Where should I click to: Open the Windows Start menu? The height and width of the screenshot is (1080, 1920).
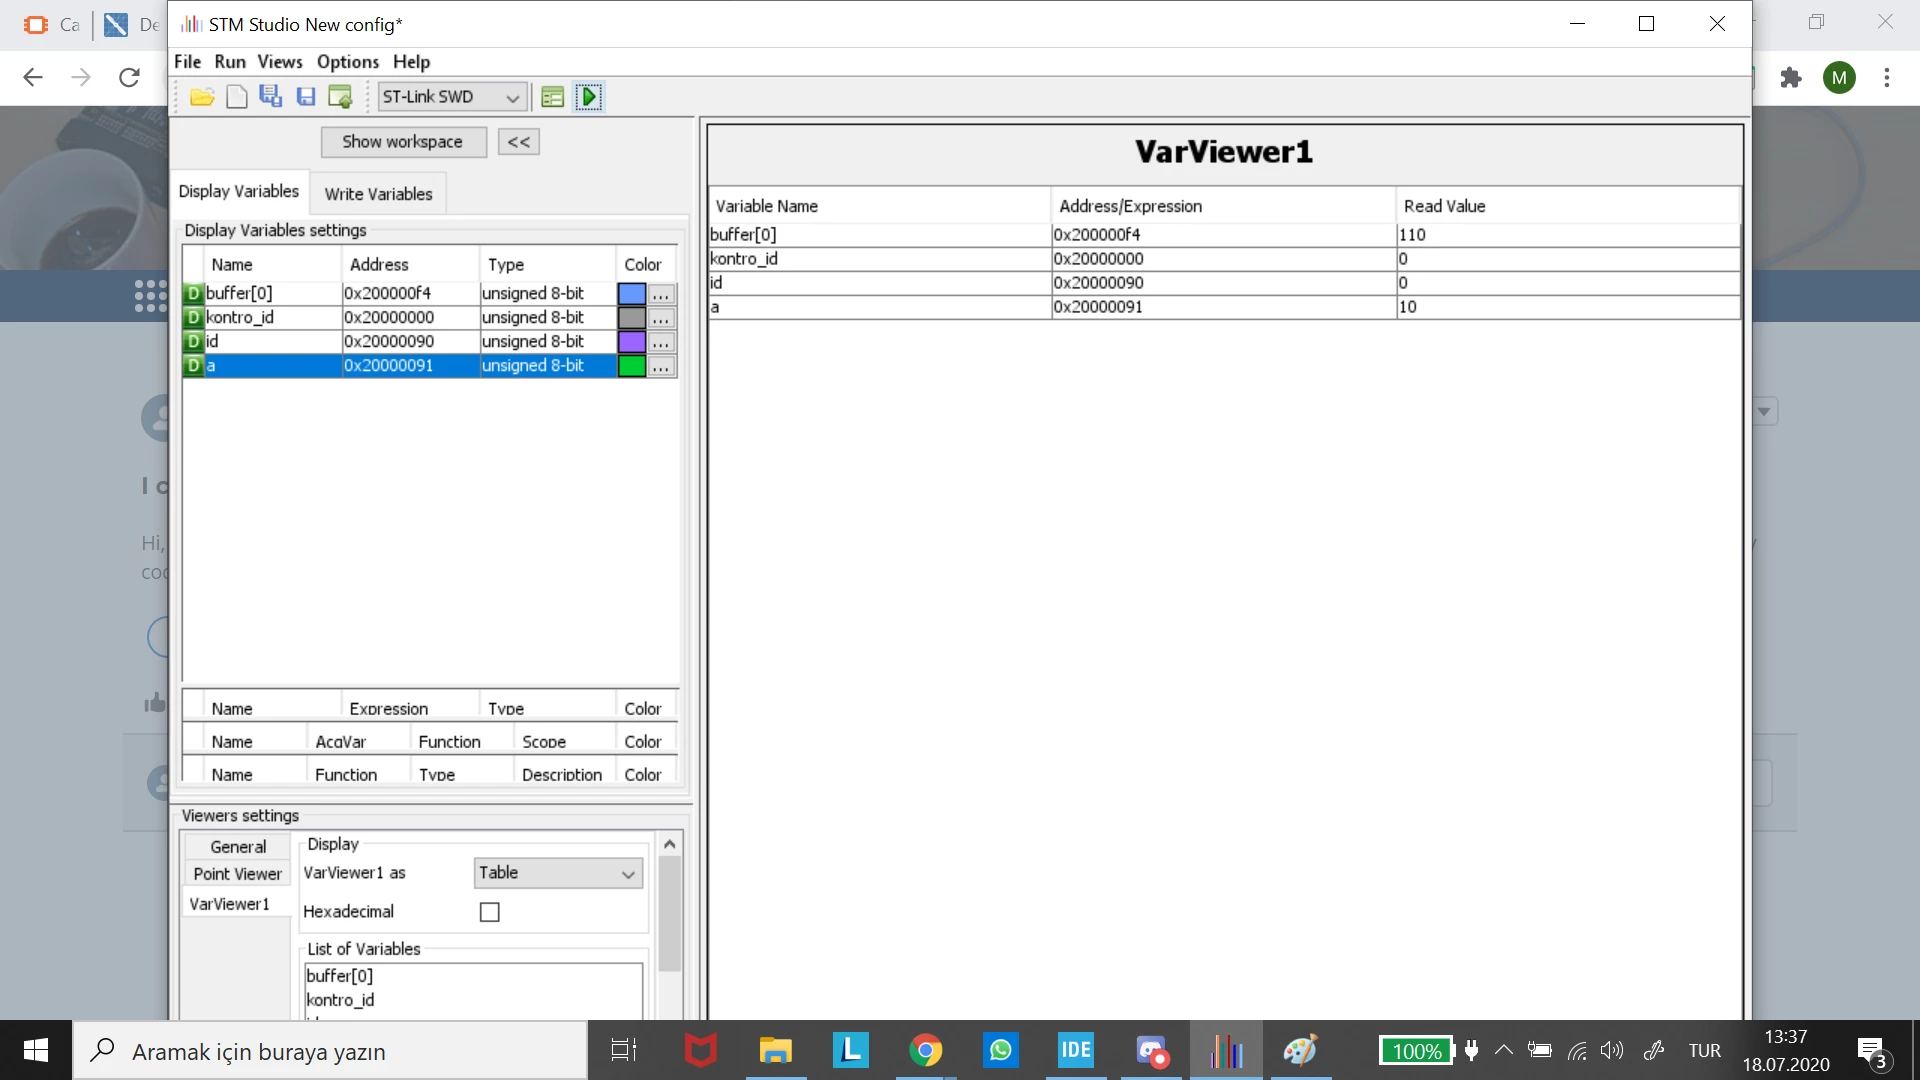click(x=36, y=1050)
